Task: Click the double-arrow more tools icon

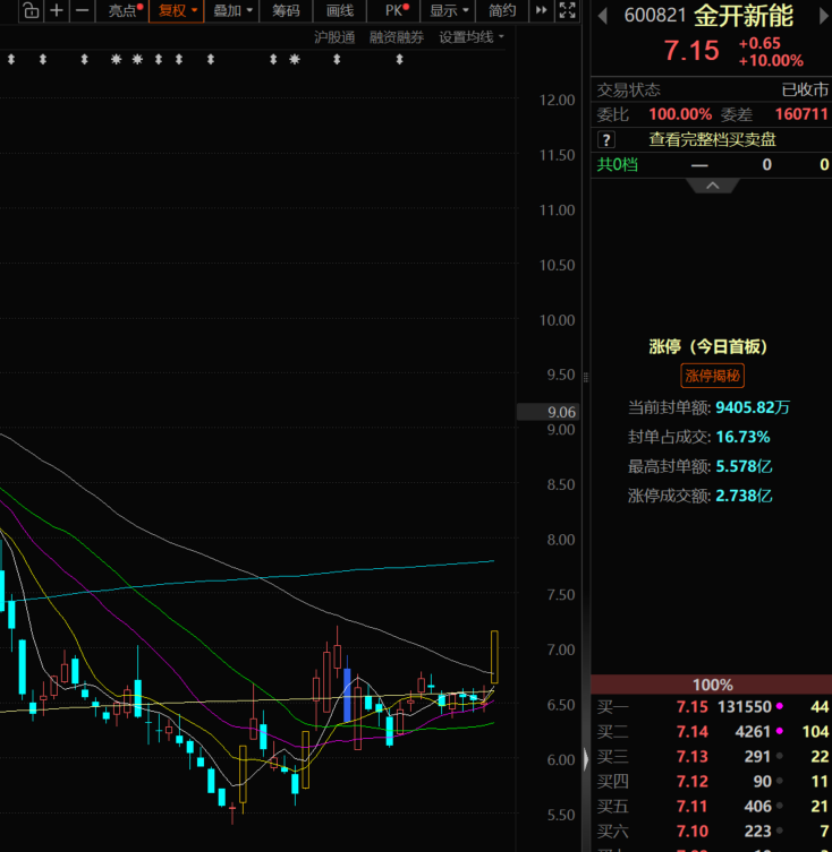Action: [541, 10]
